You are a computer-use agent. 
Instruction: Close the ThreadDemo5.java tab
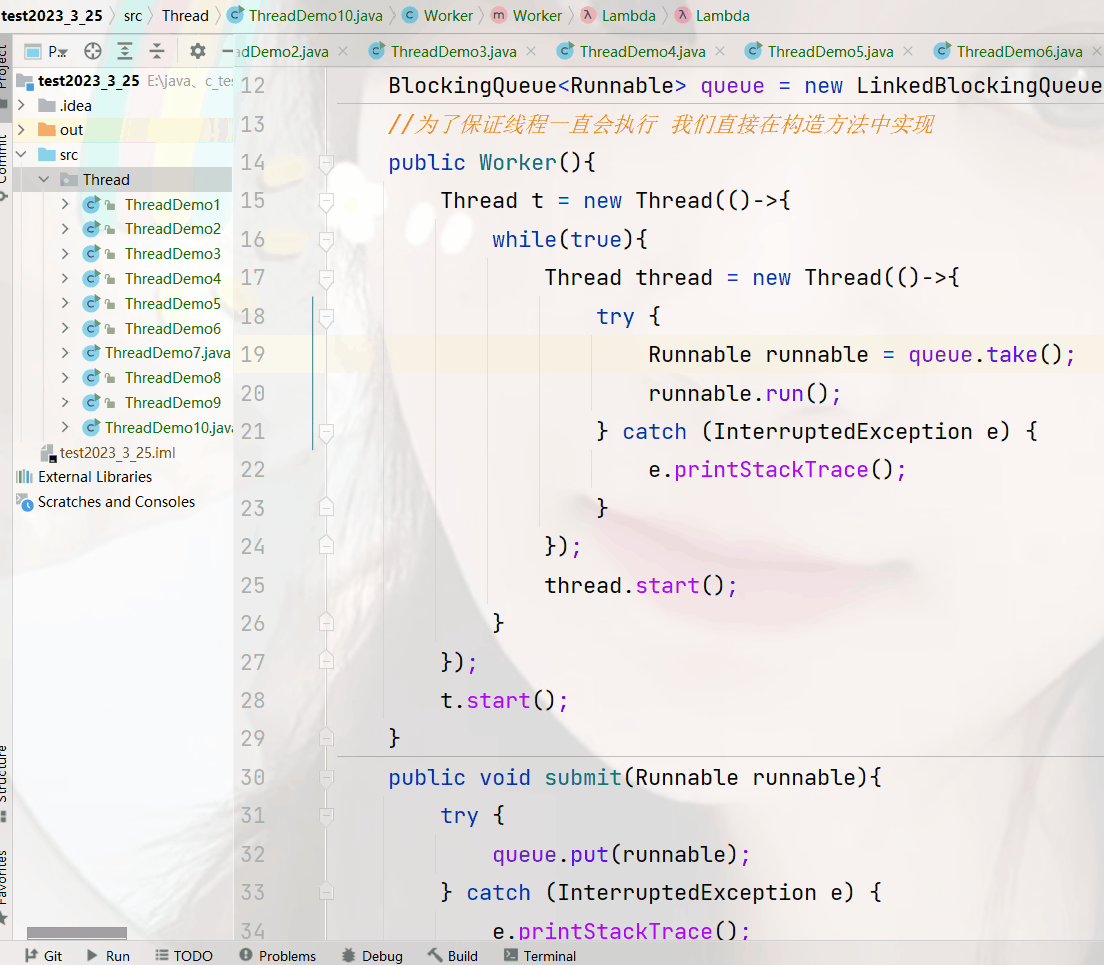(x=908, y=51)
